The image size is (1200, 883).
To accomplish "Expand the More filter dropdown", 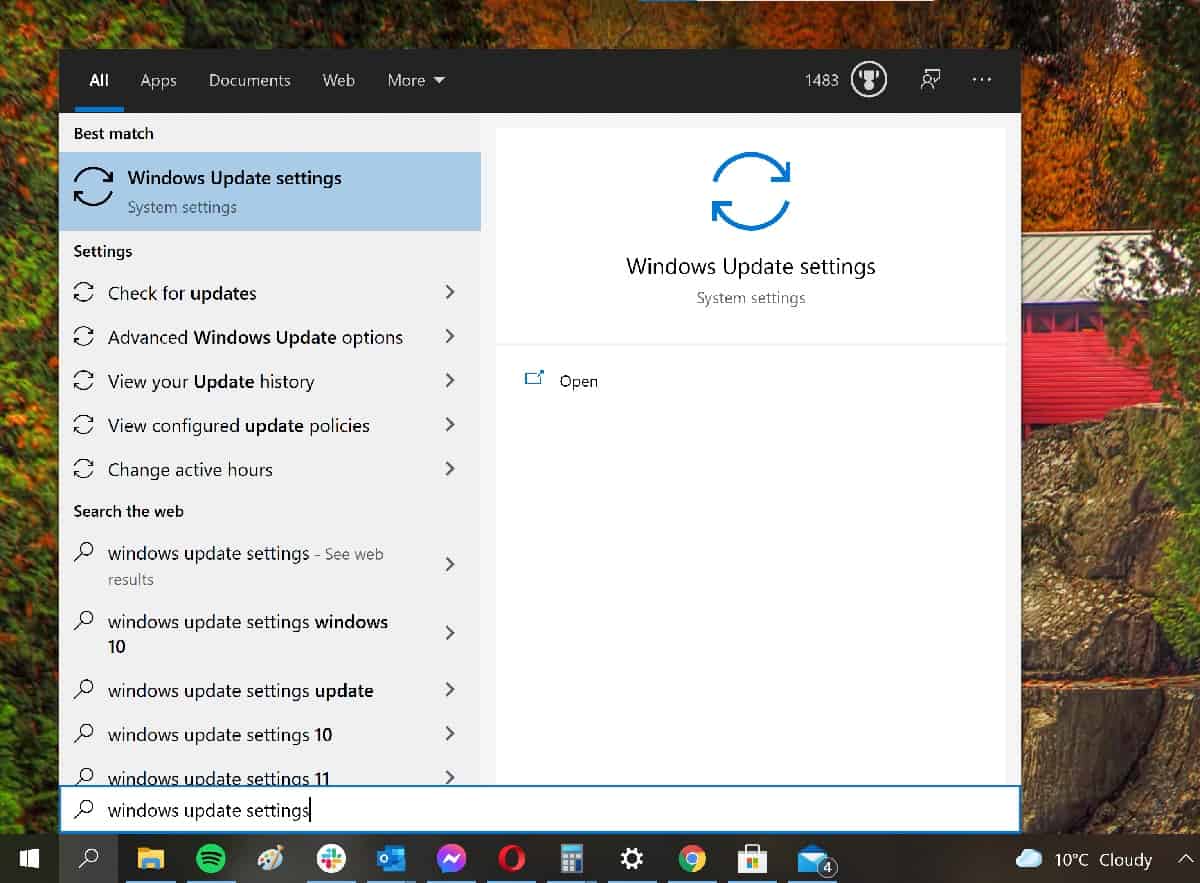I will [x=416, y=80].
